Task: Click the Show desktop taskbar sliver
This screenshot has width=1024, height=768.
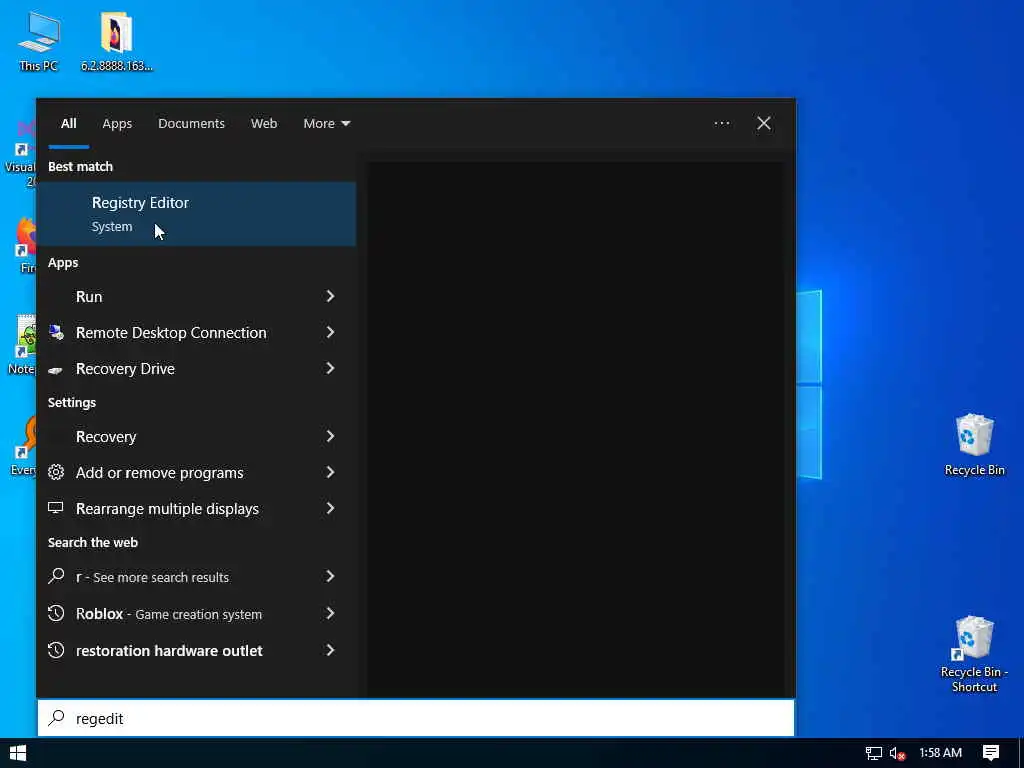Action: (1020, 753)
